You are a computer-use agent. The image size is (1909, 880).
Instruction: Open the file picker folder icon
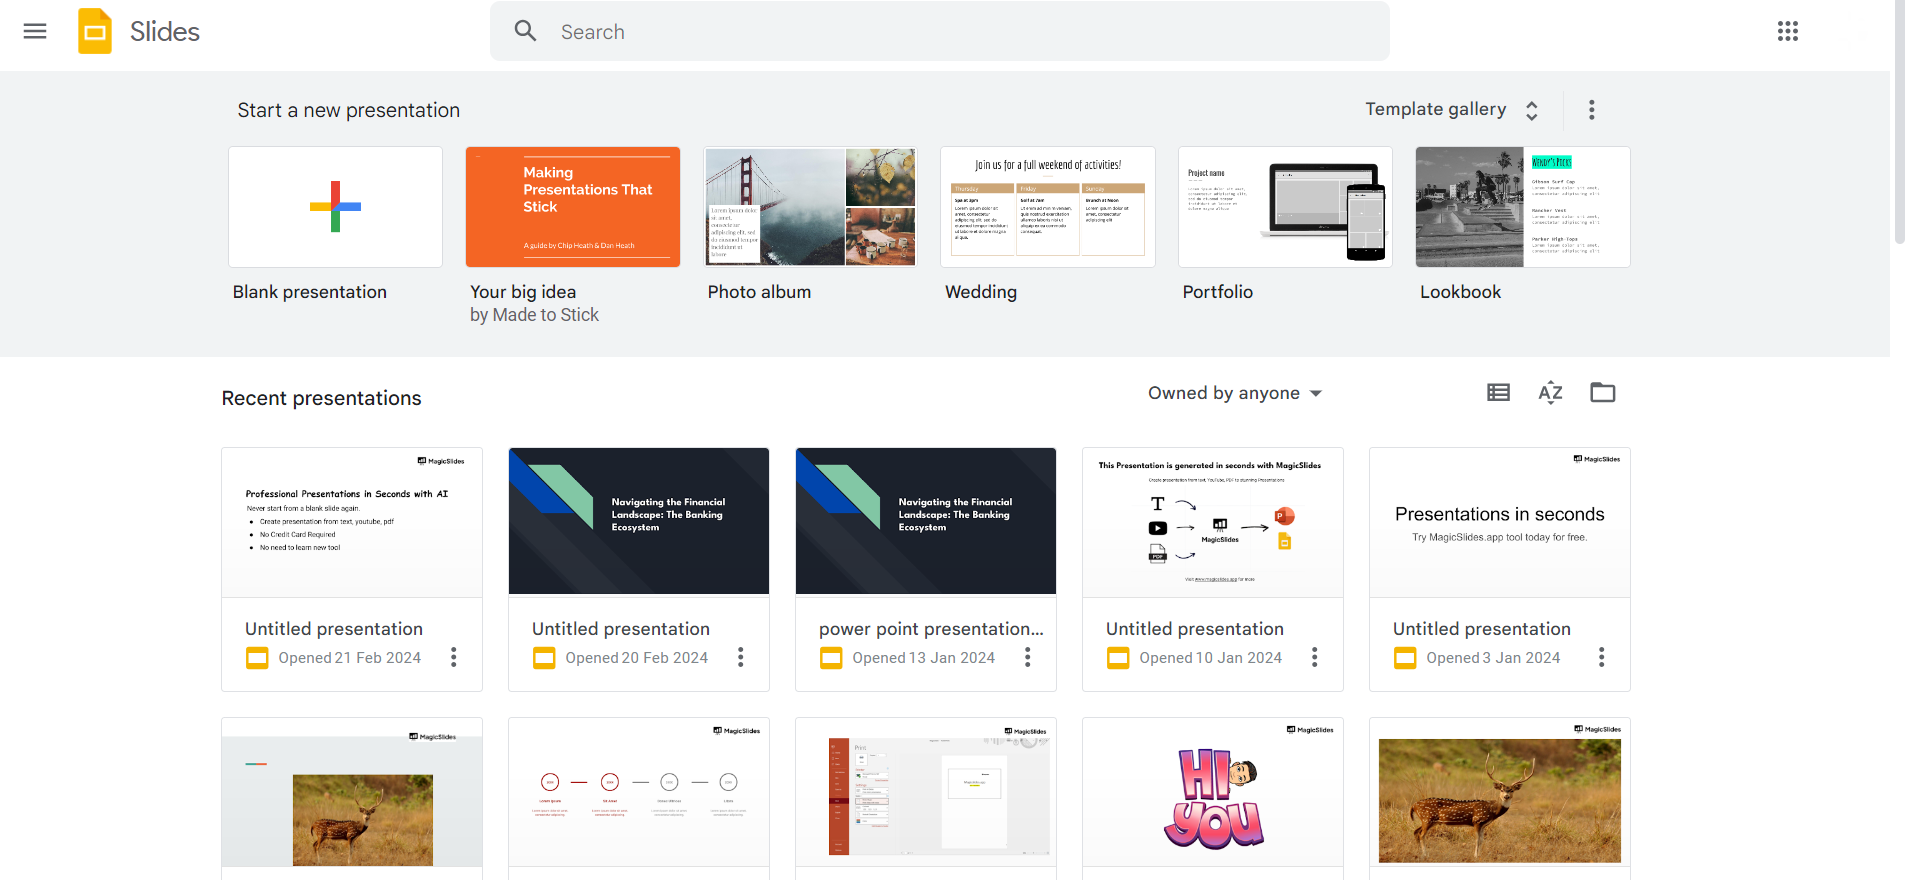pos(1603,393)
